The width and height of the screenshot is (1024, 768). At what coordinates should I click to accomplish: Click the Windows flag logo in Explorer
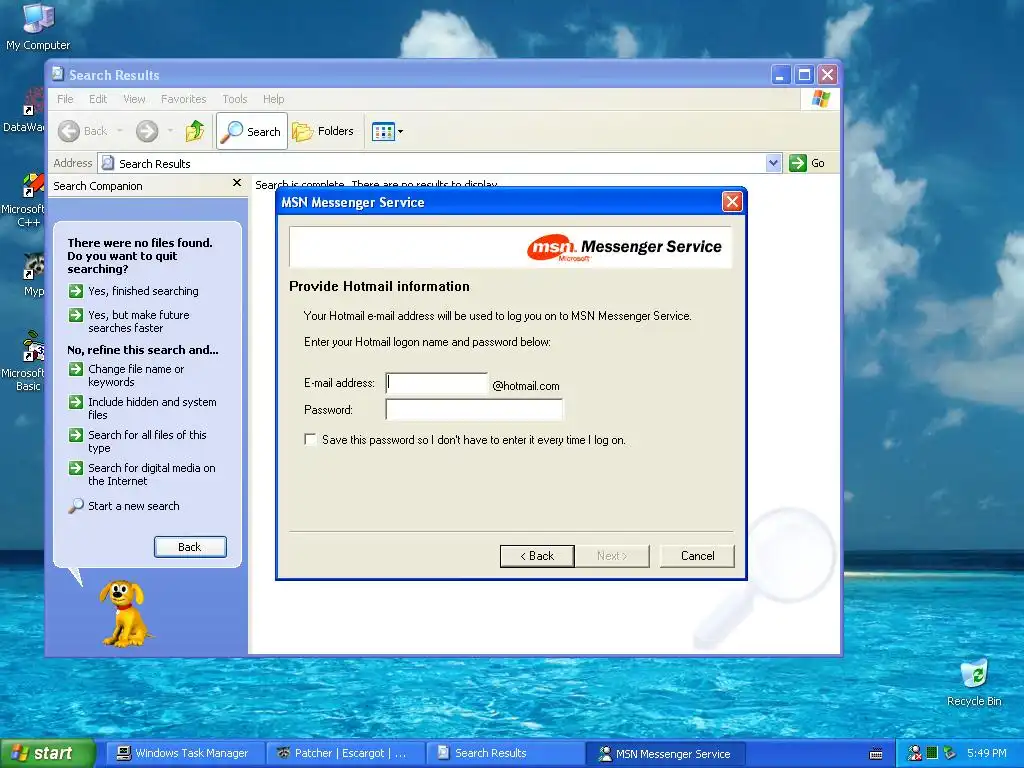[x=820, y=99]
